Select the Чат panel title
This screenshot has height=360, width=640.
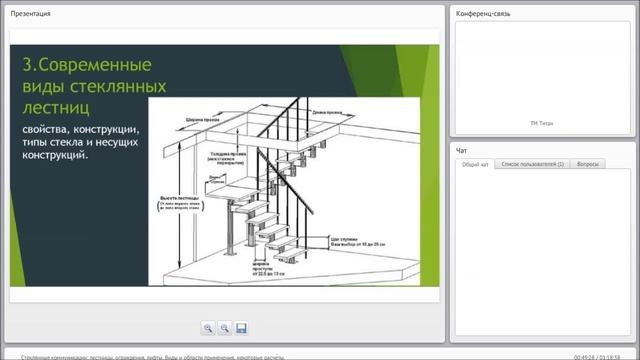461,151
